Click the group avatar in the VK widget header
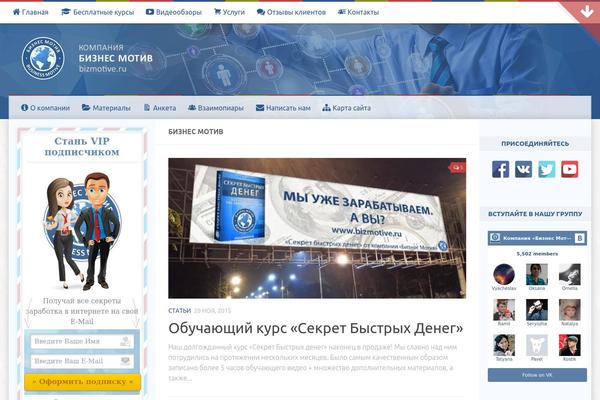600x400 pixels. (495, 238)
